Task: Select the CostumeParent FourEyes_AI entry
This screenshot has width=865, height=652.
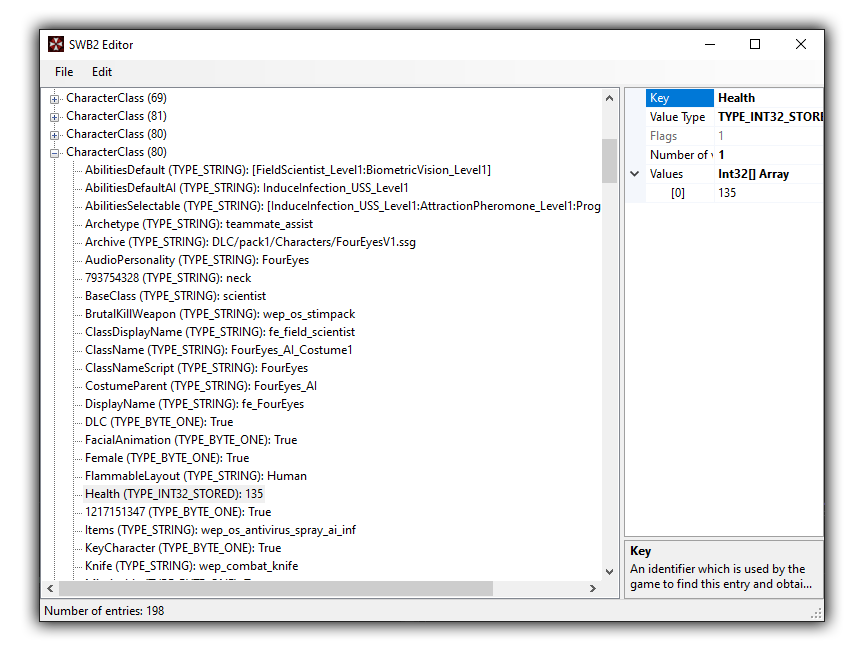Action: click(201, 386)
